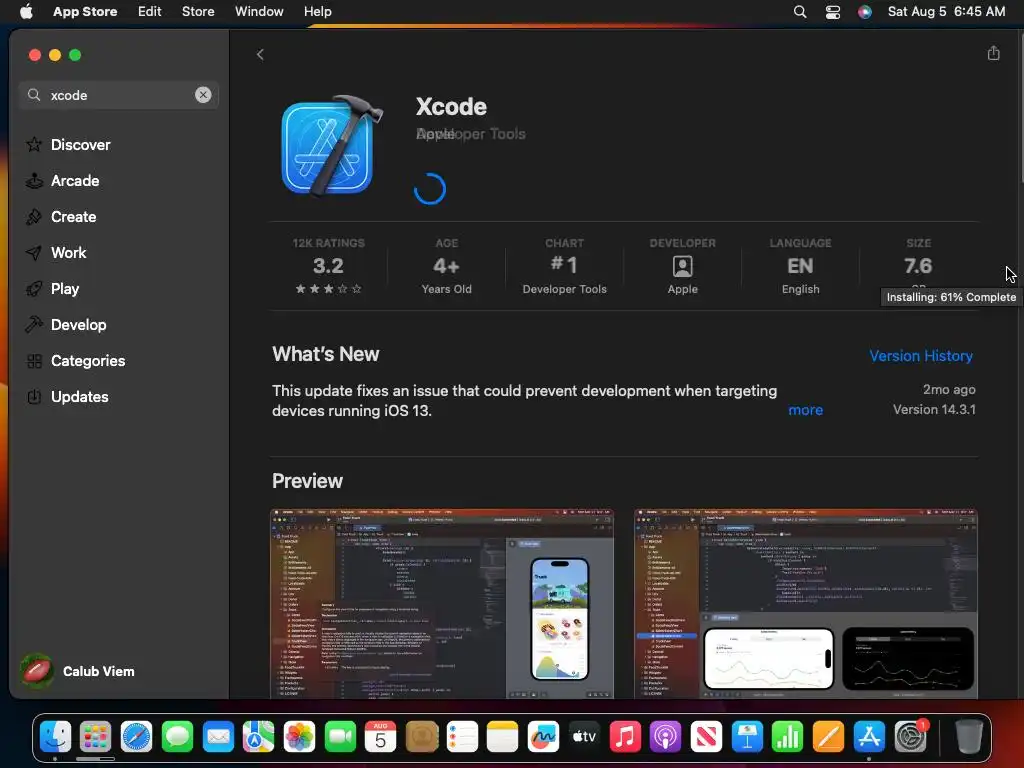Open Spotlight search in menu bar

click(800, 11)
